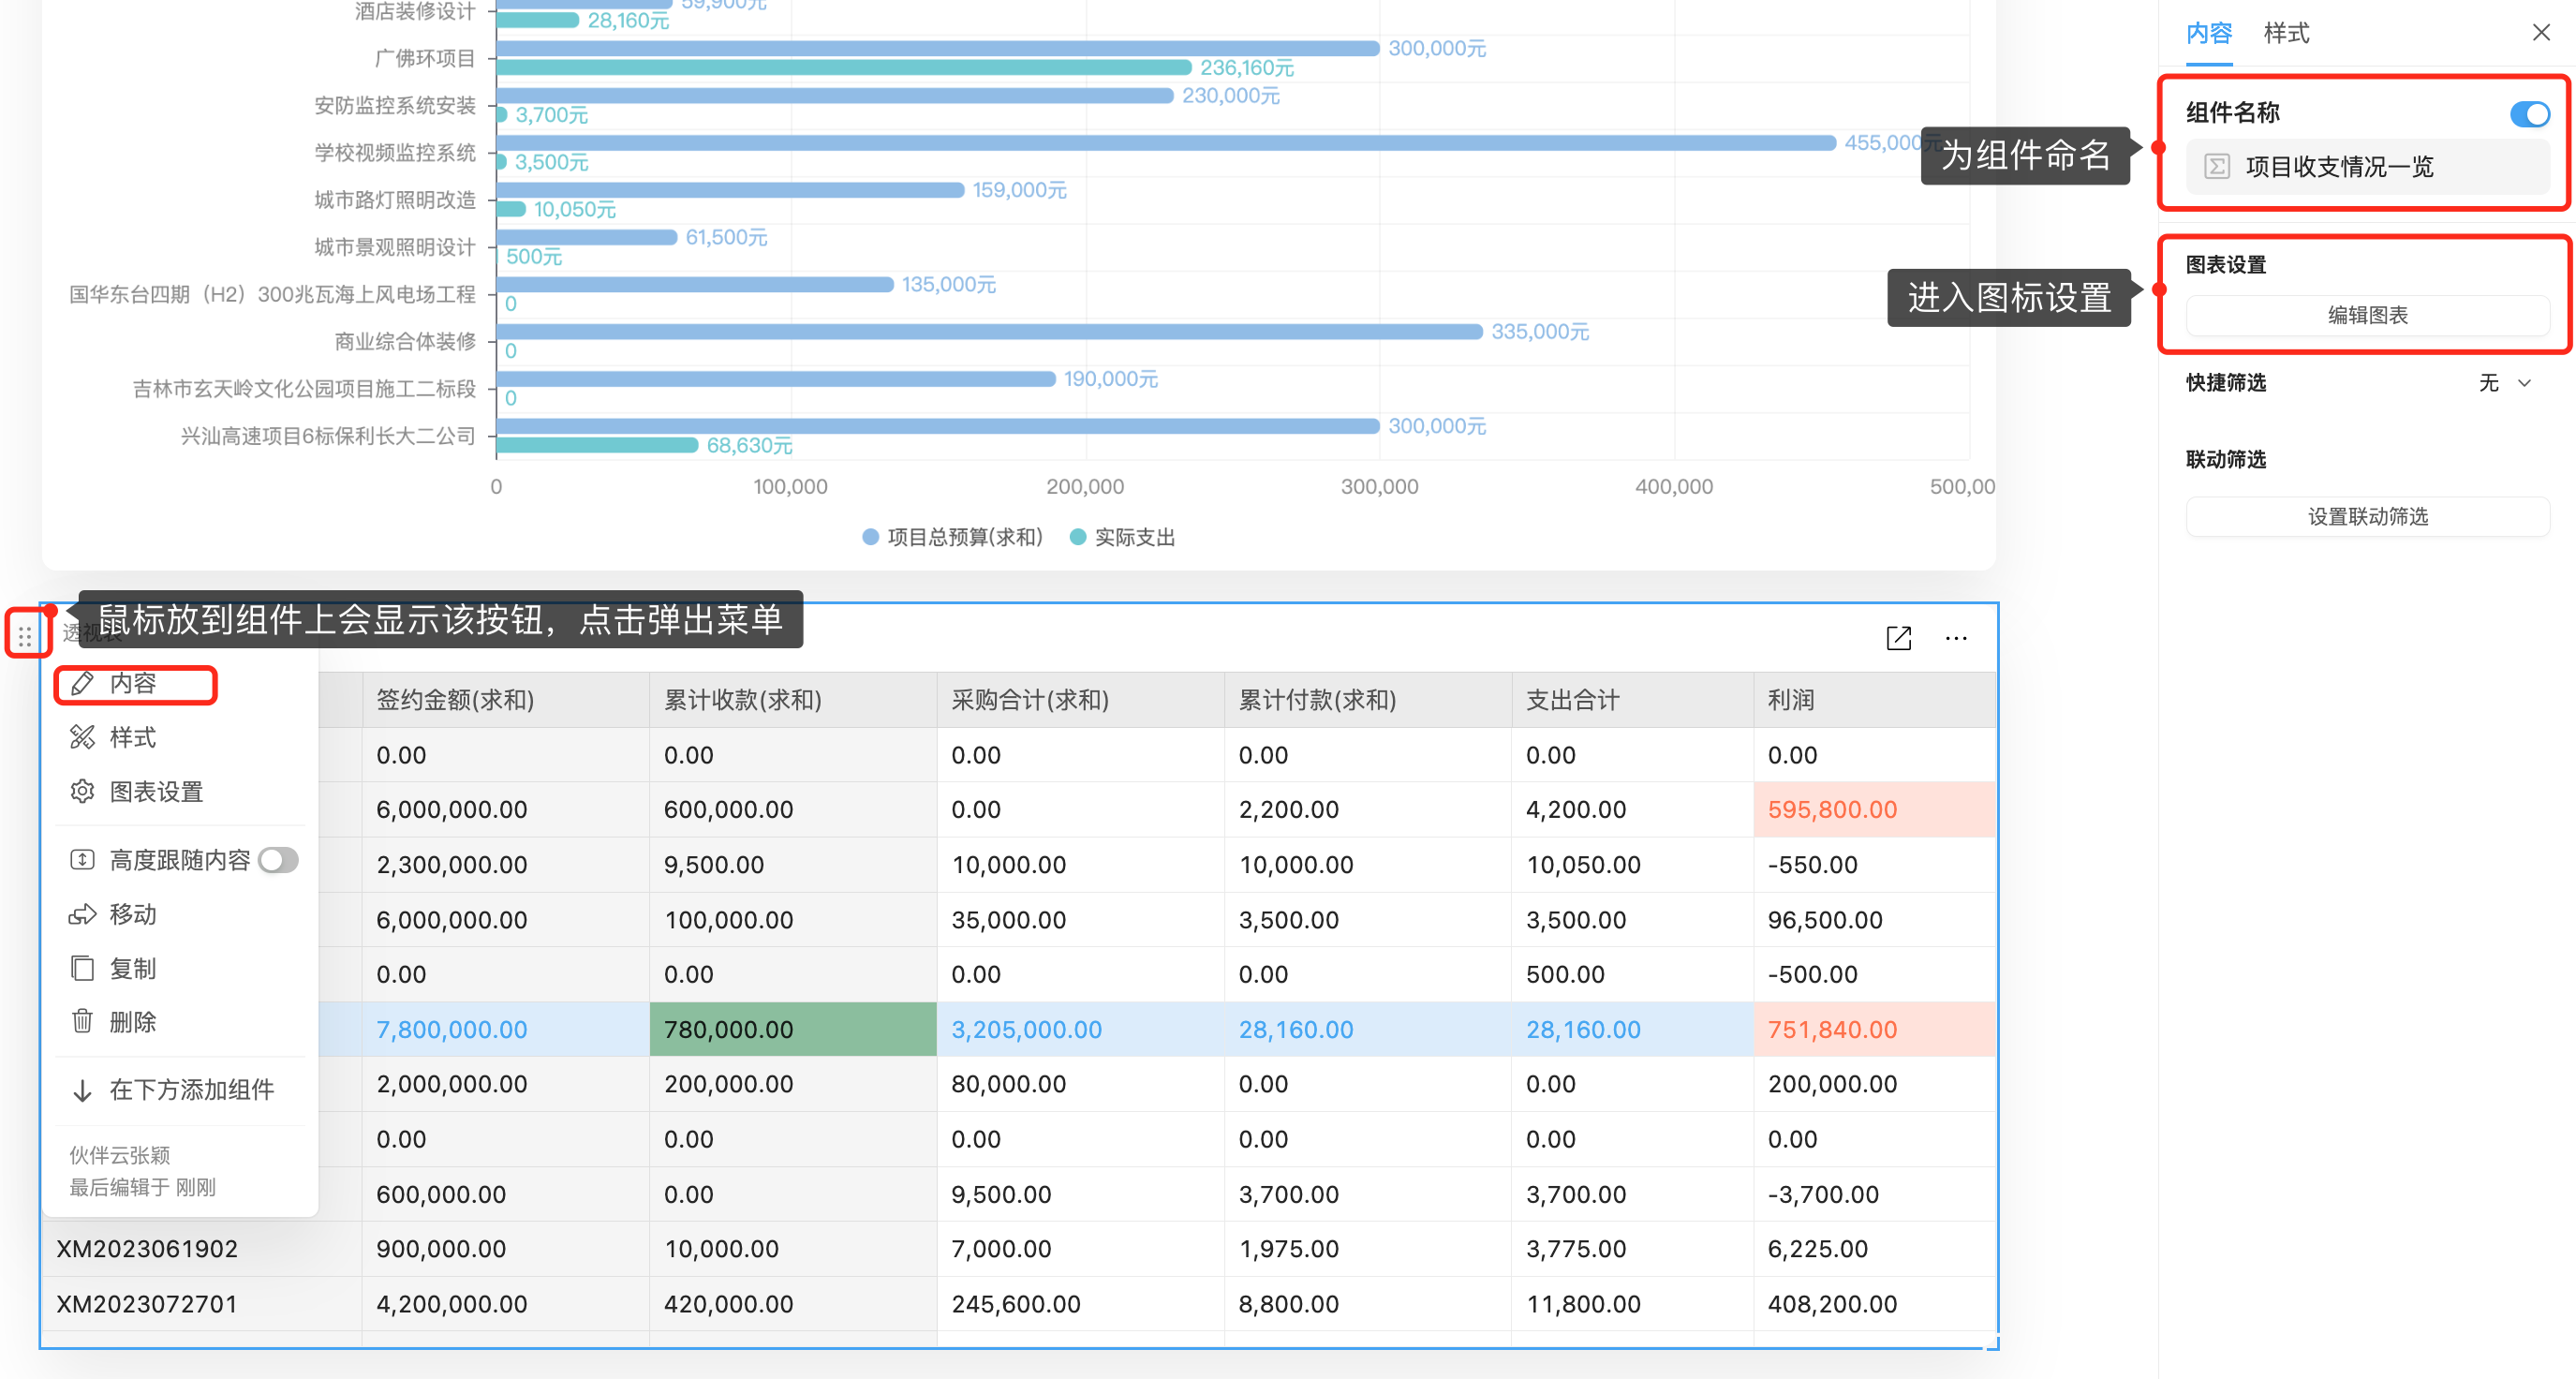Click the down arrow icon beside 在下方添加组件
Screen dimensions: 2576x1379
pyautogui.click(x=83, y=1090)
